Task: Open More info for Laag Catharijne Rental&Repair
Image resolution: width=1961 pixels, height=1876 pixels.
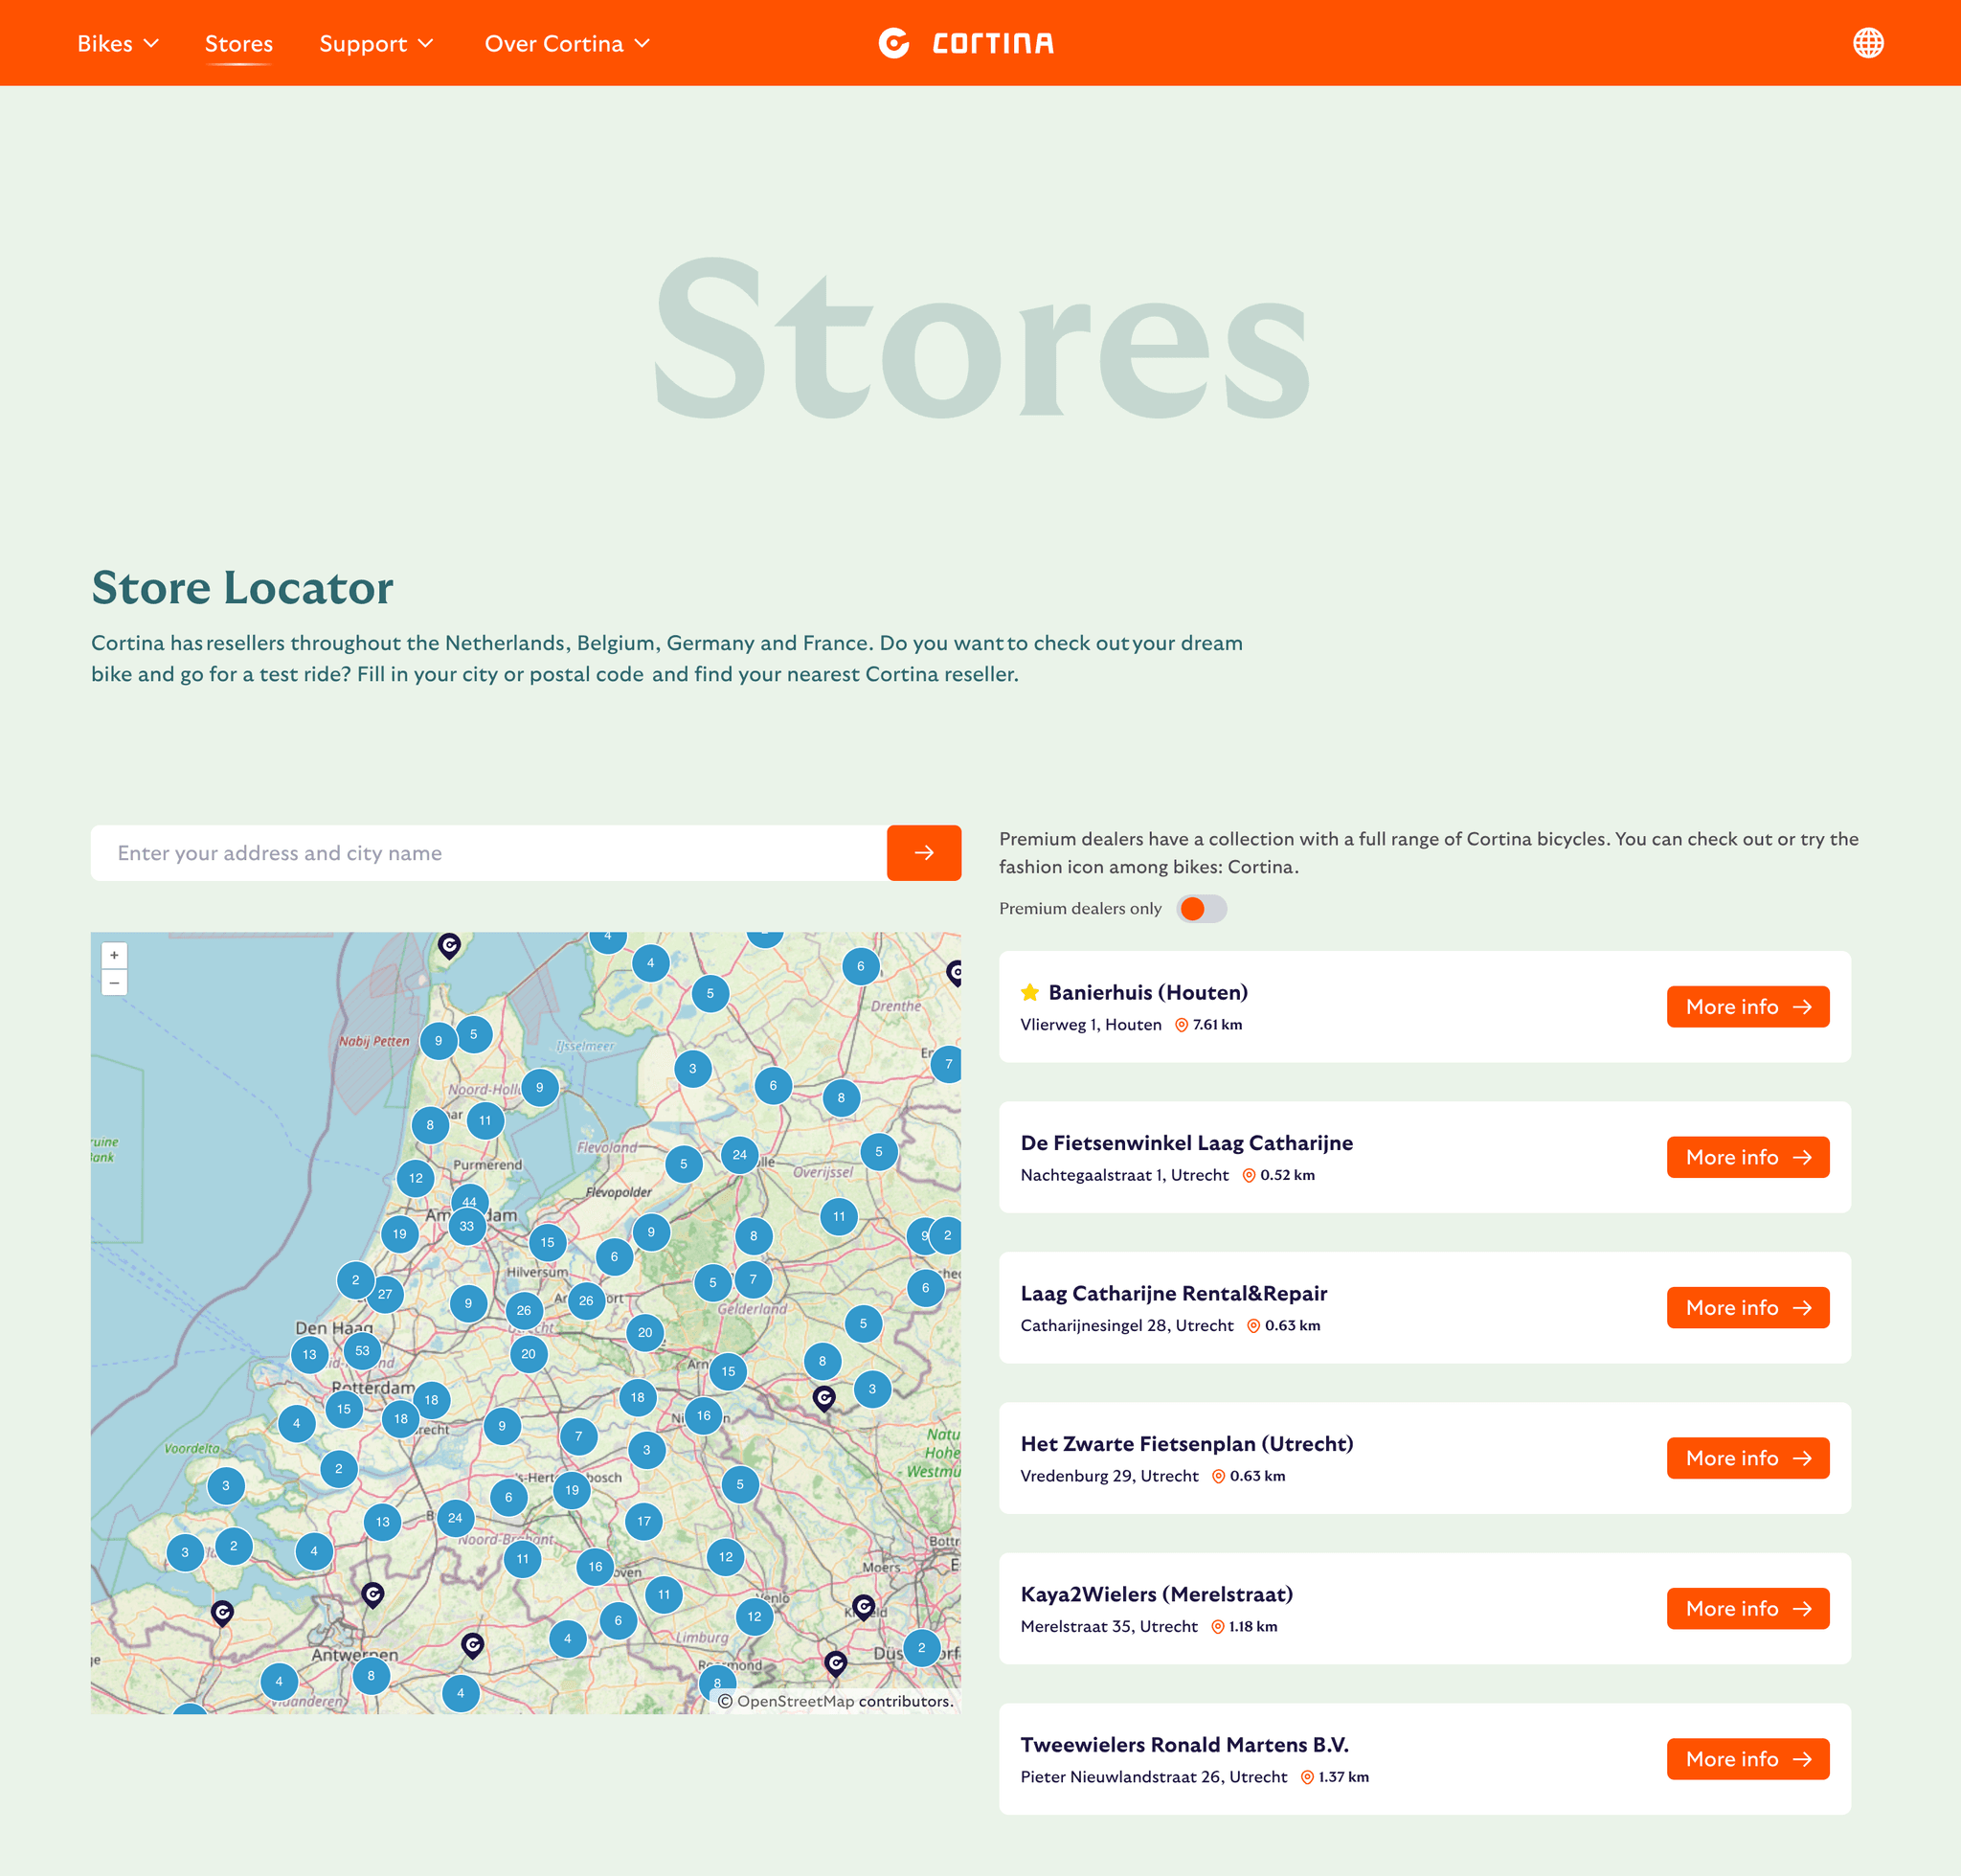Action: (x=1747, y=1308)
